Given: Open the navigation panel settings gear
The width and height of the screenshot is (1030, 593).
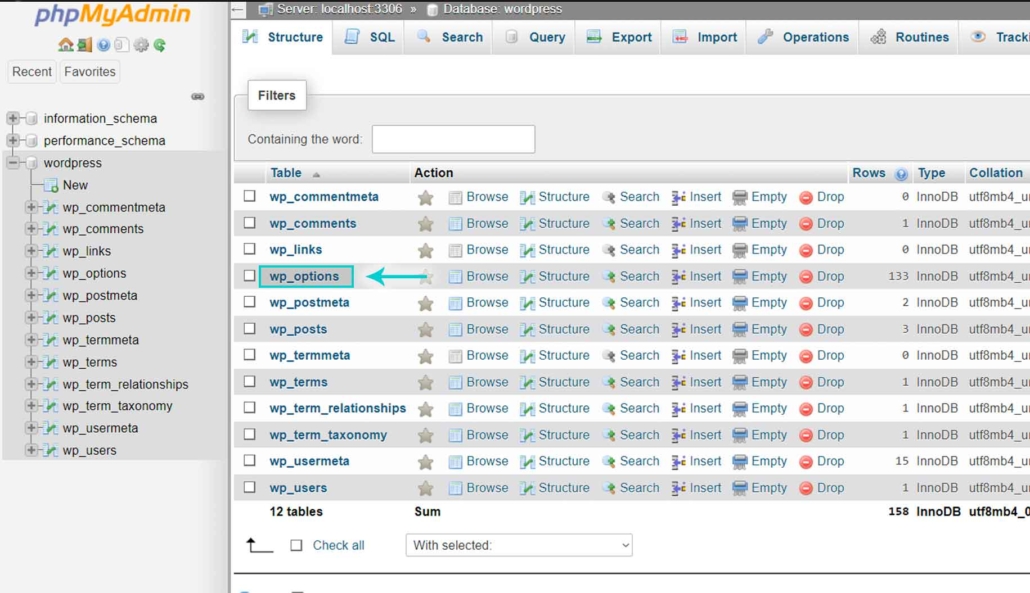Looking at the screenshot, I should click(141, 45).
